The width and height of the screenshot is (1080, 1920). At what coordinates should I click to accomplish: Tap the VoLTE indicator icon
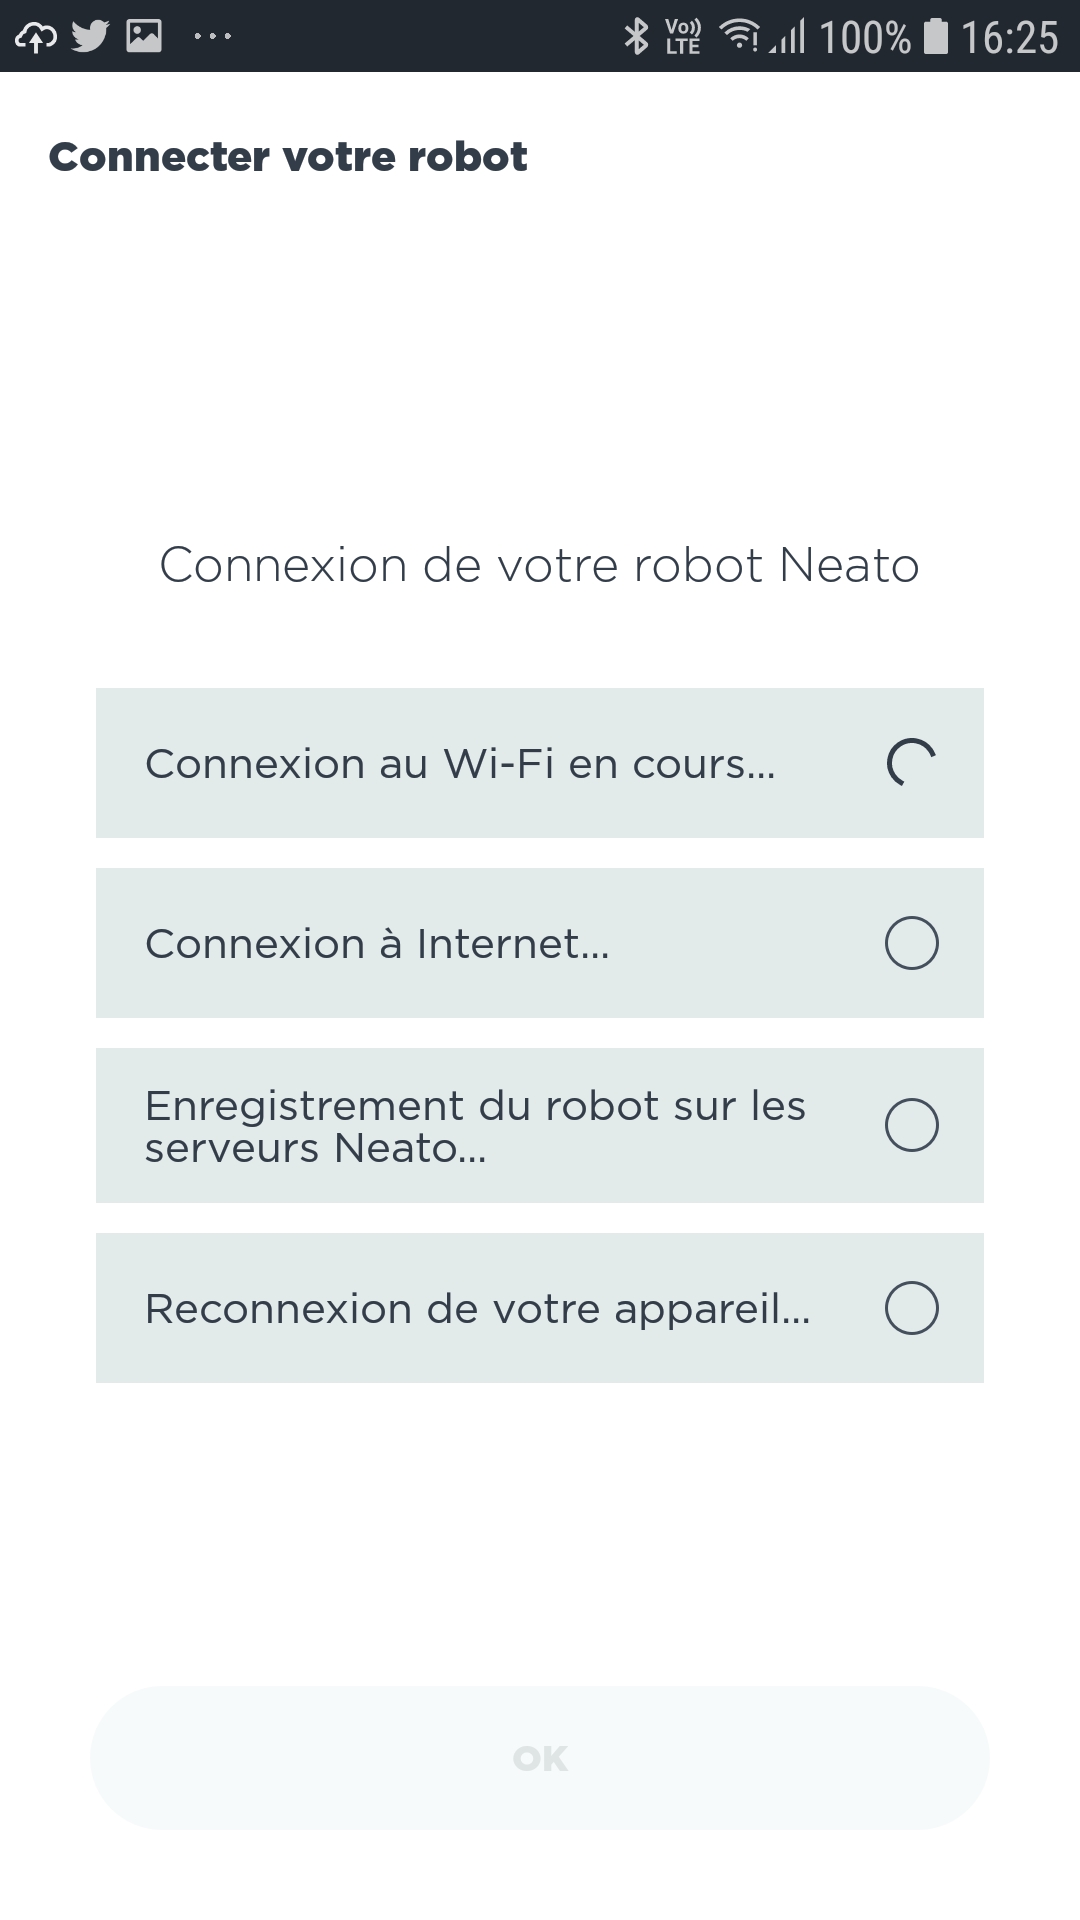pyautogui.click(x=683, y=37)
